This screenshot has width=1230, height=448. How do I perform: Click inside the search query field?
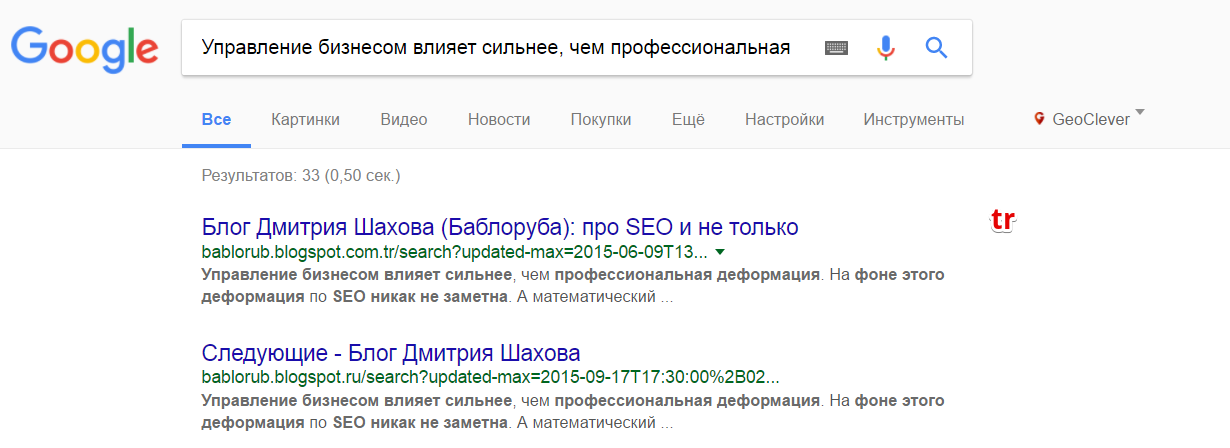pyautogui.click(x=495, y=47)
